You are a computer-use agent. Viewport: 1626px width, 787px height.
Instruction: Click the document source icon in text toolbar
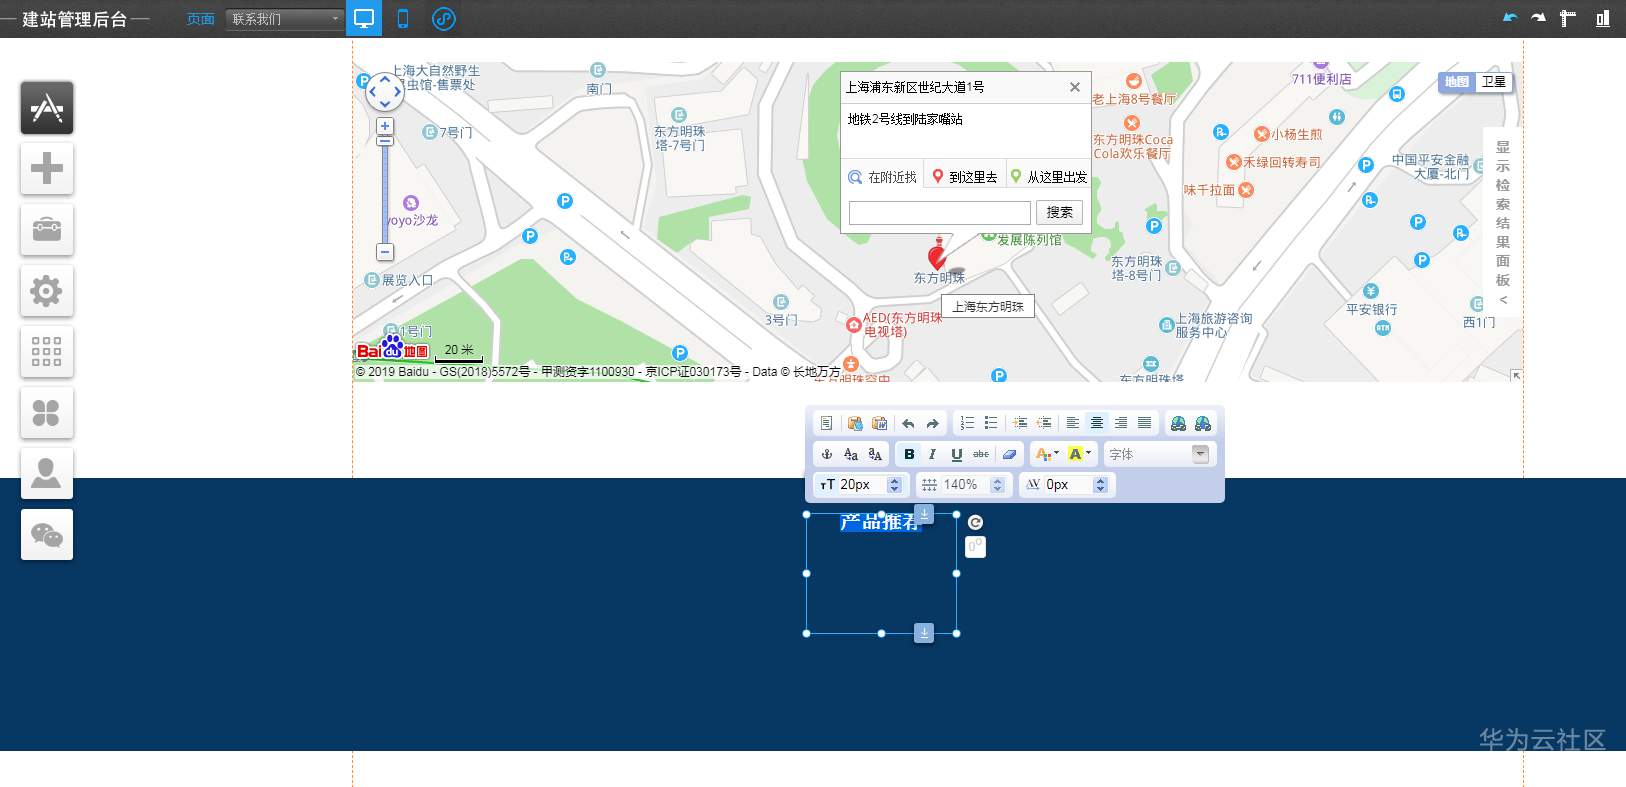coord(826,423)
